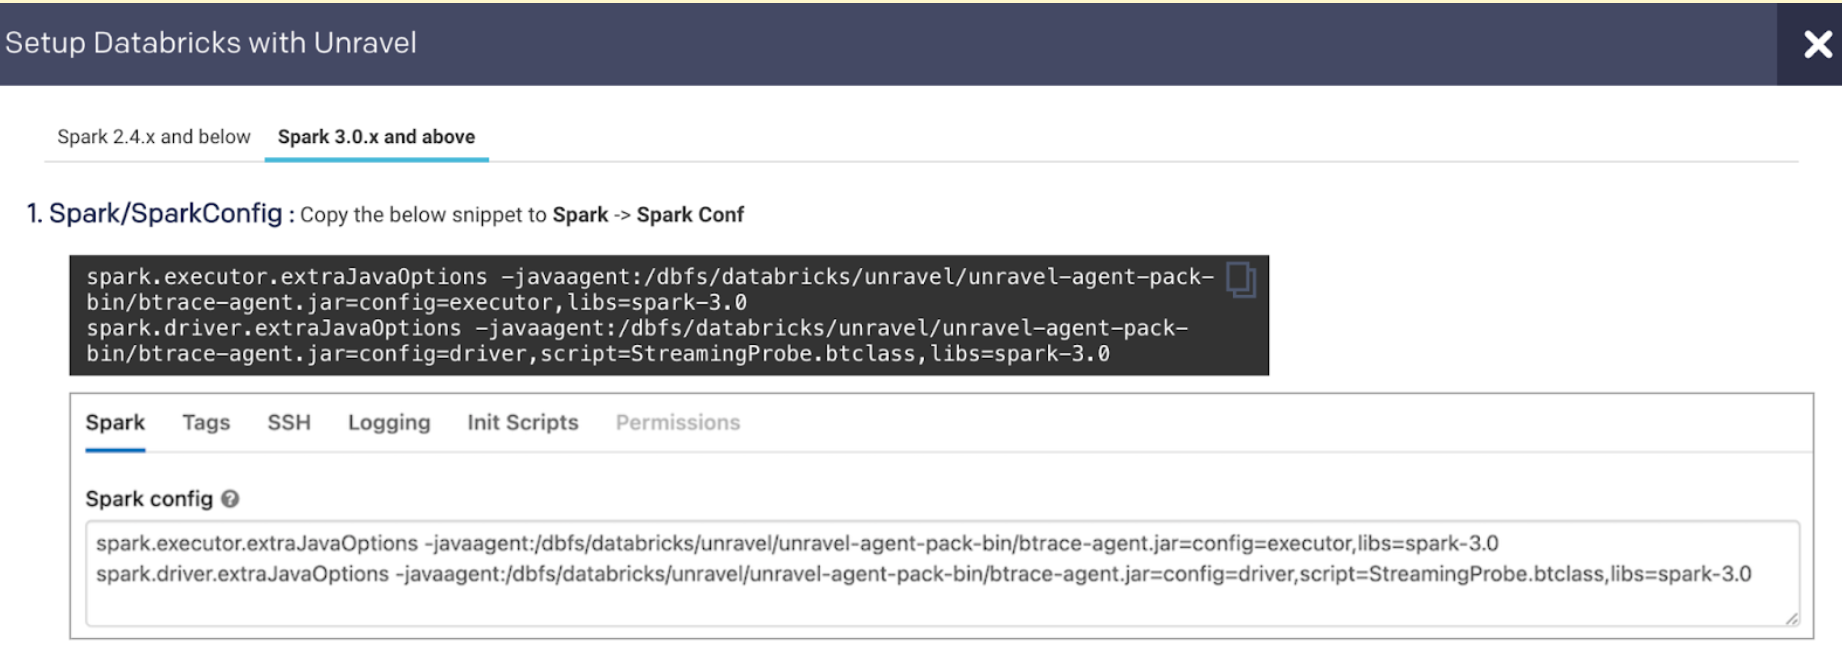Open the Init Scripts tab
The height and width of the screenshot is (660, 1842).
[x=523, y=422]
